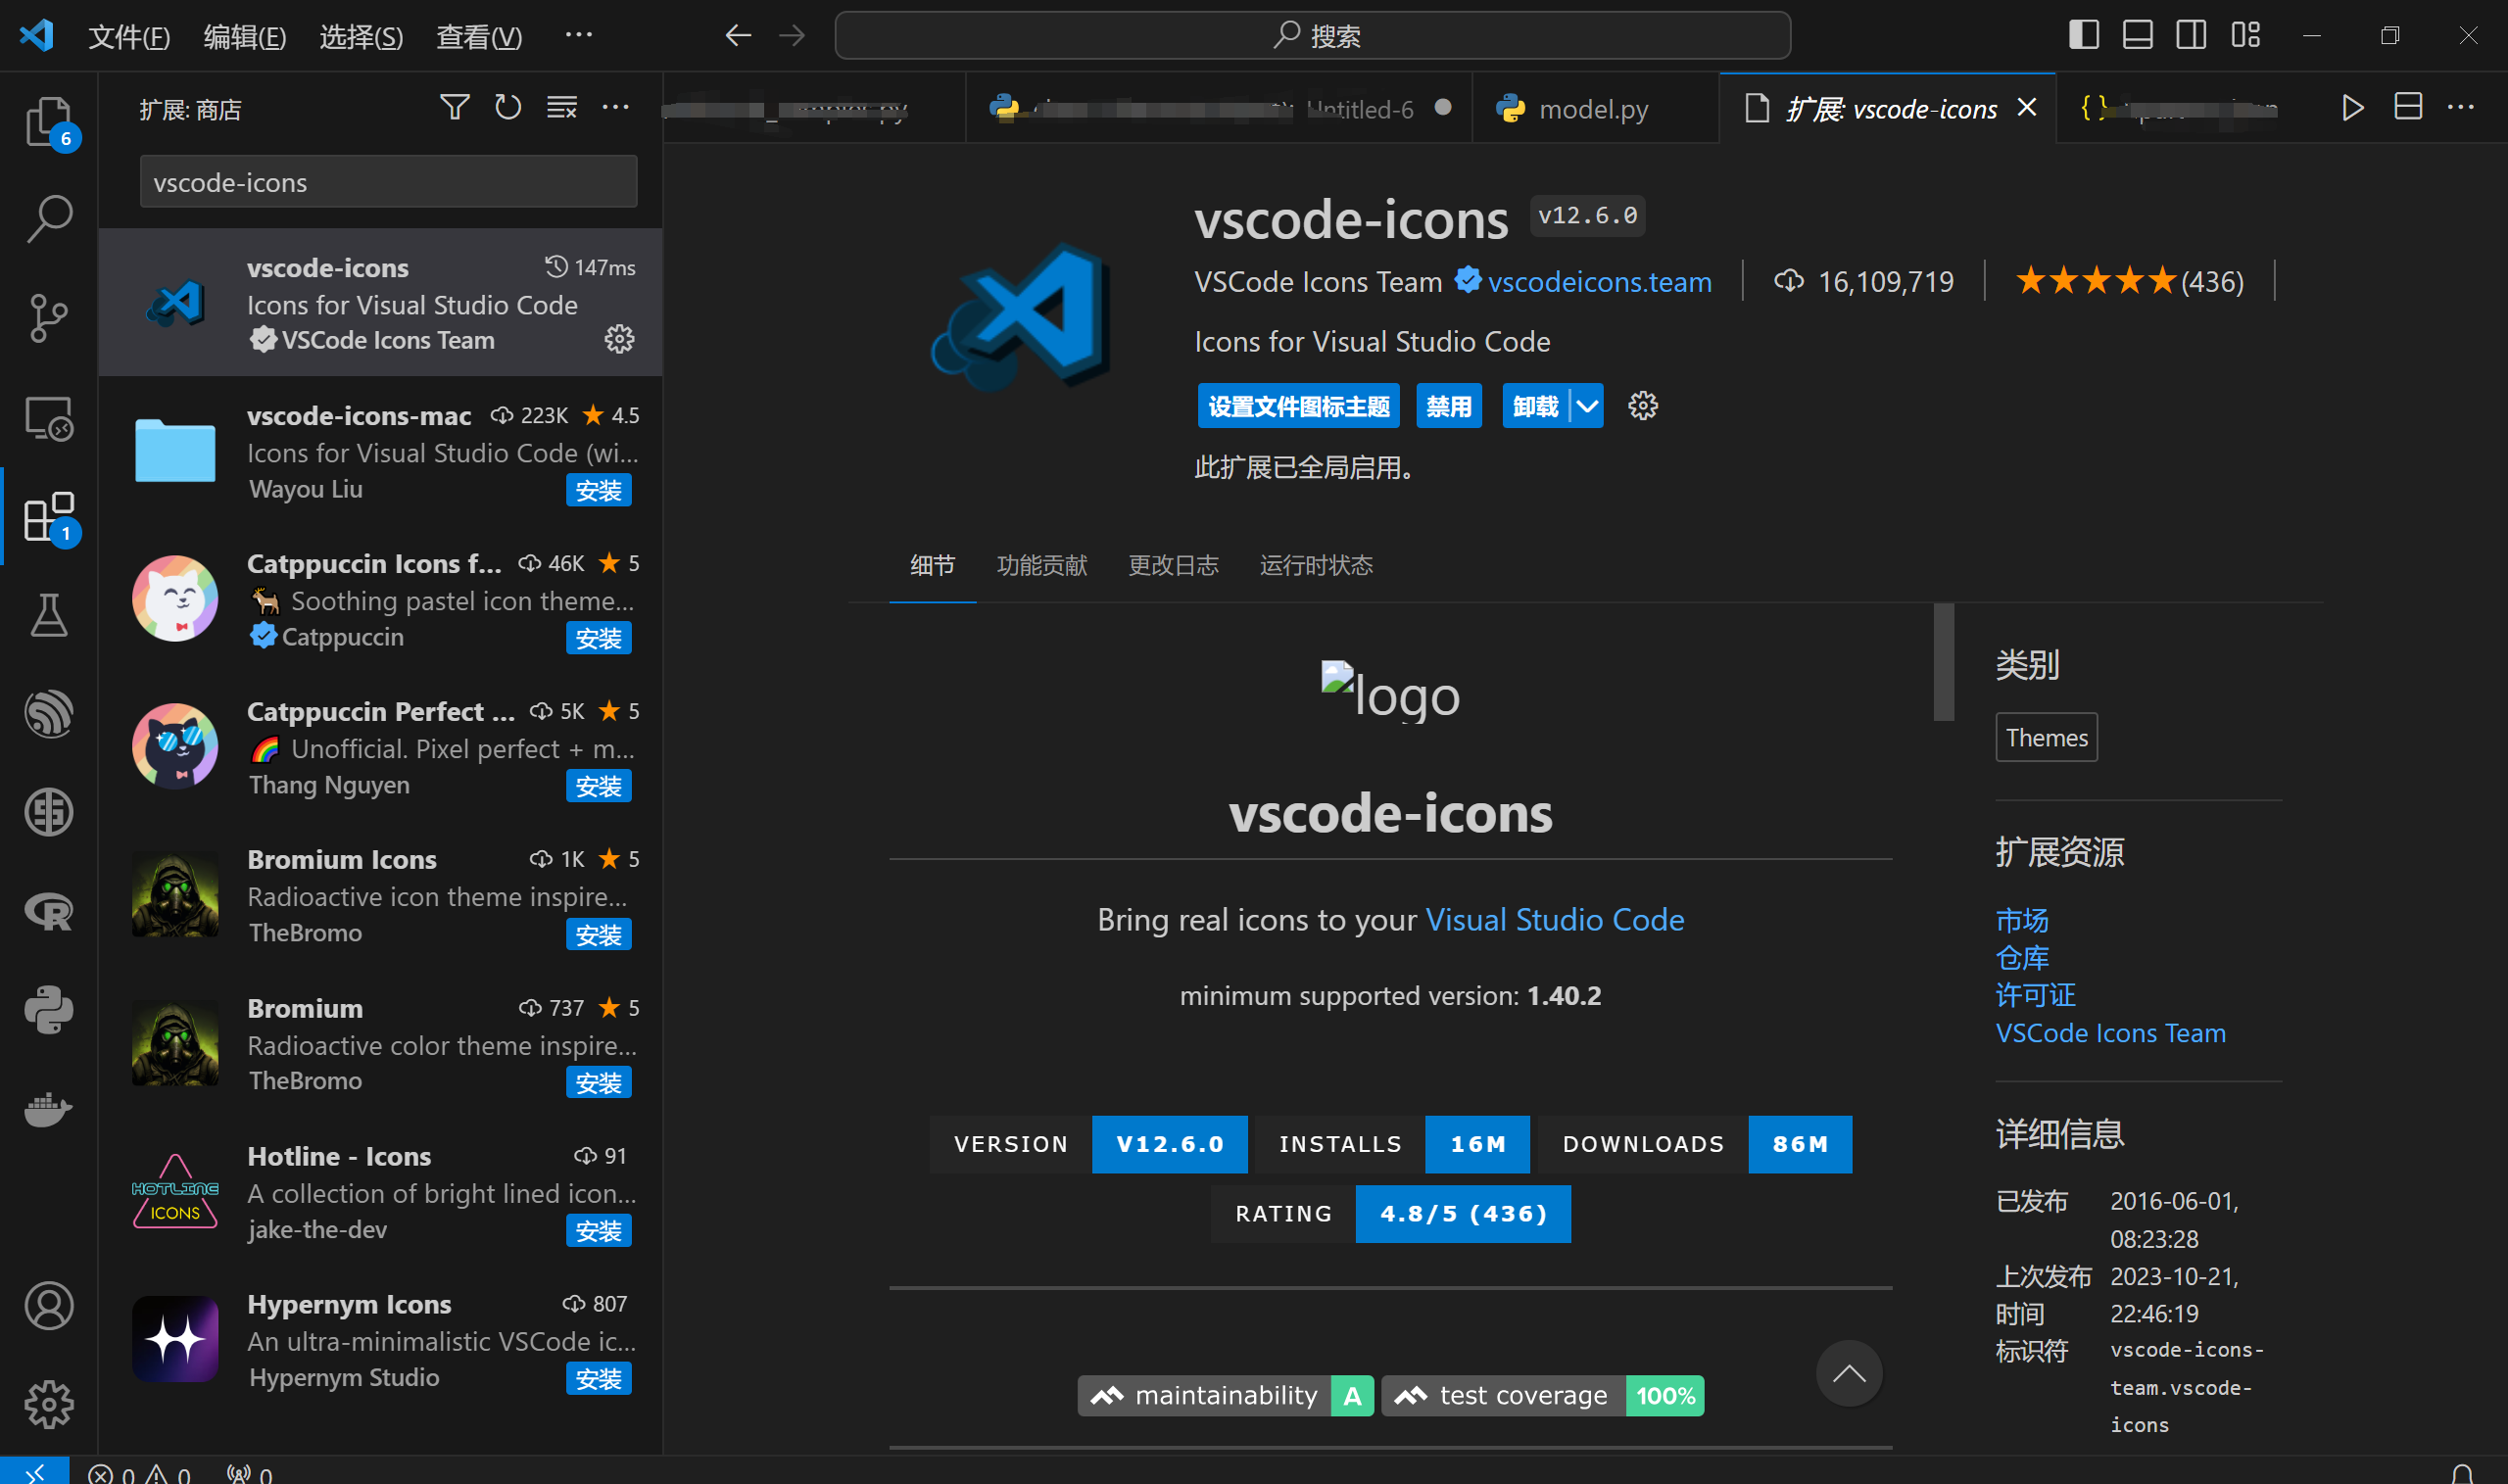This screenshot has width=2508, height=1484.
Task: Toggle the primary side bar
Action: [x=2083, y=35]
